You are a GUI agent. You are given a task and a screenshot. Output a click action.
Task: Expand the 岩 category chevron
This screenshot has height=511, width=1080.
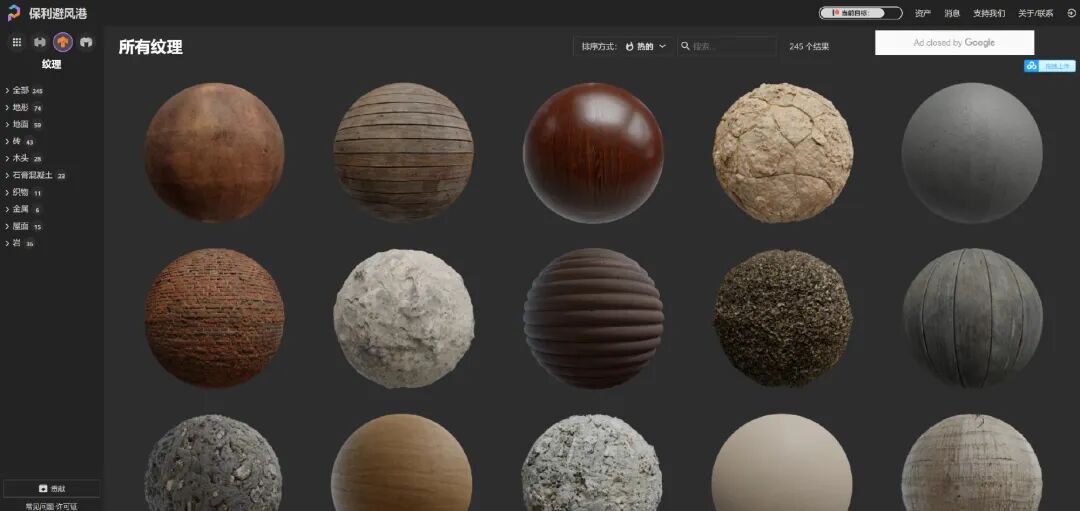(7, 243)
